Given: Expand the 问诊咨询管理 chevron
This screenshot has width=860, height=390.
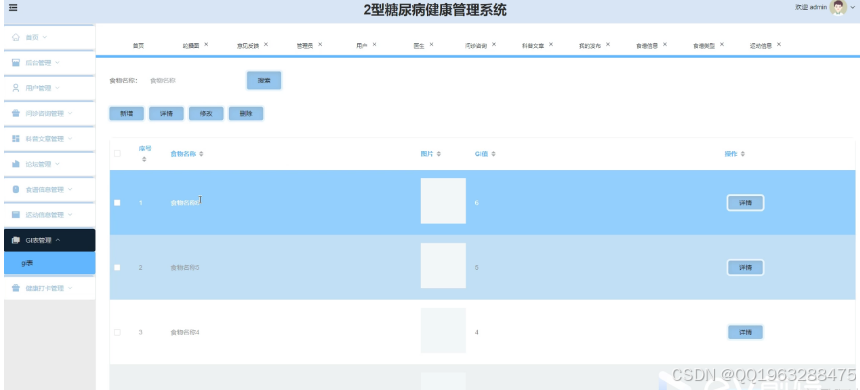Looking at the screenshot, I should [x=70, y=114].
